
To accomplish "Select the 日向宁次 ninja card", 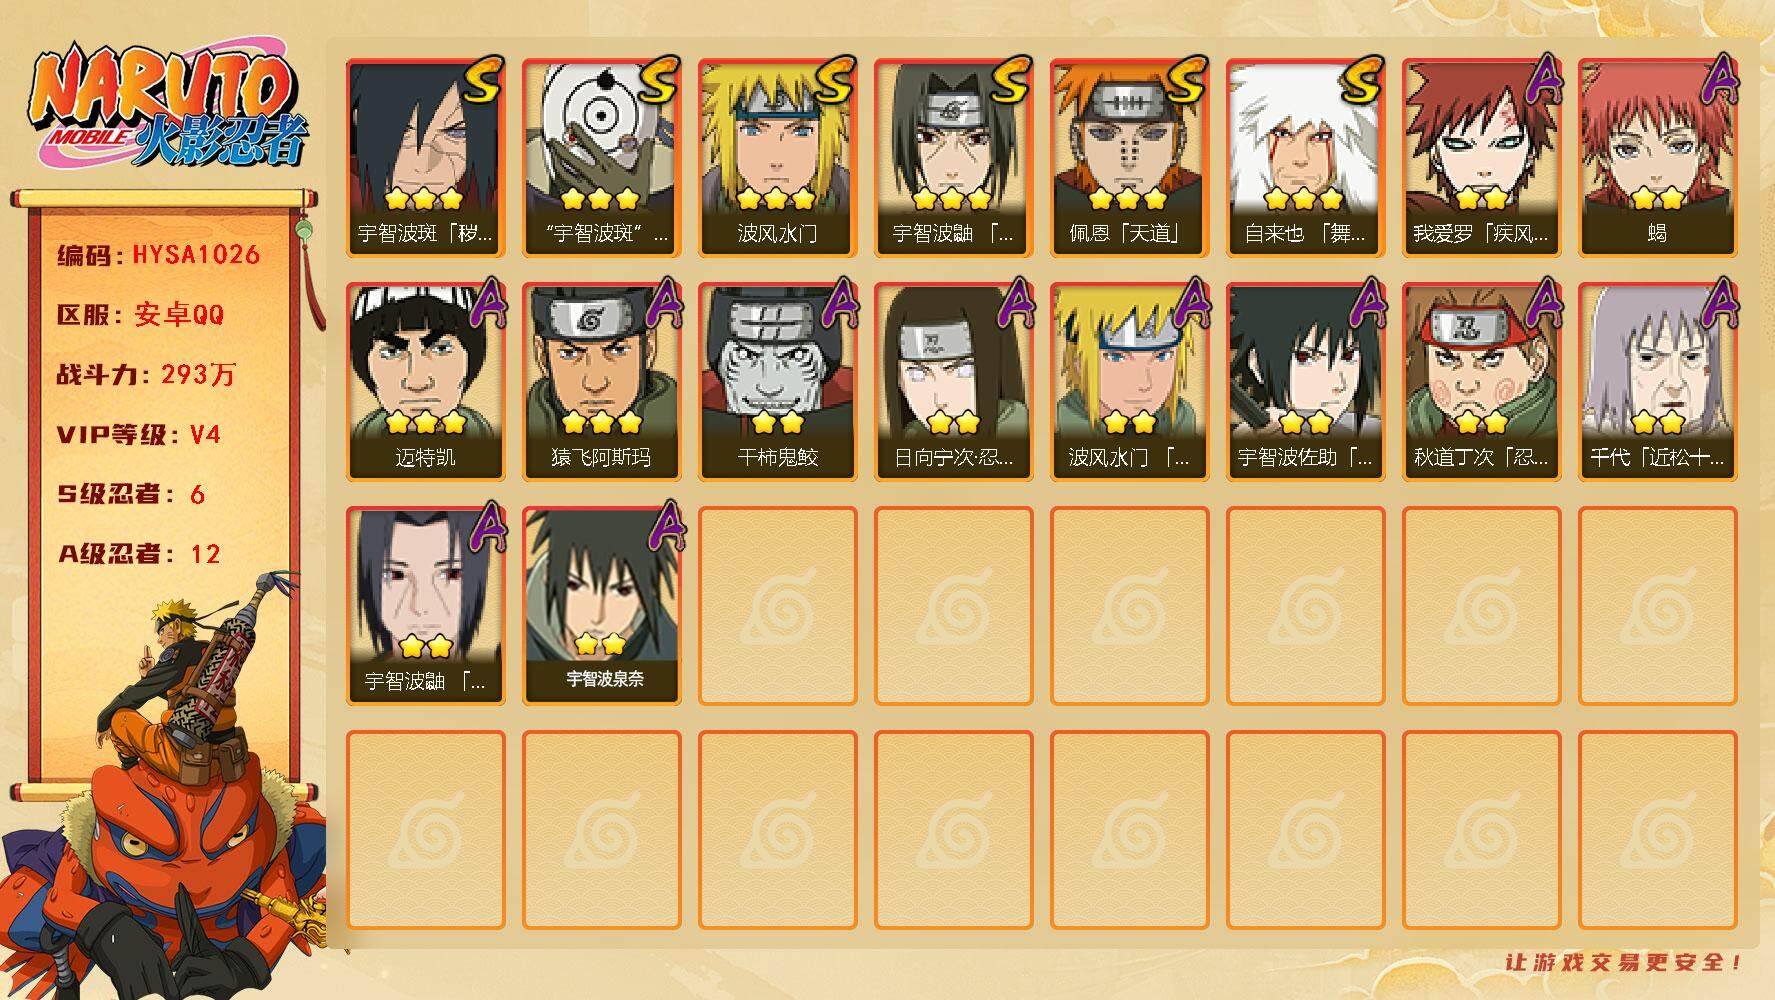I will [953, 382].
